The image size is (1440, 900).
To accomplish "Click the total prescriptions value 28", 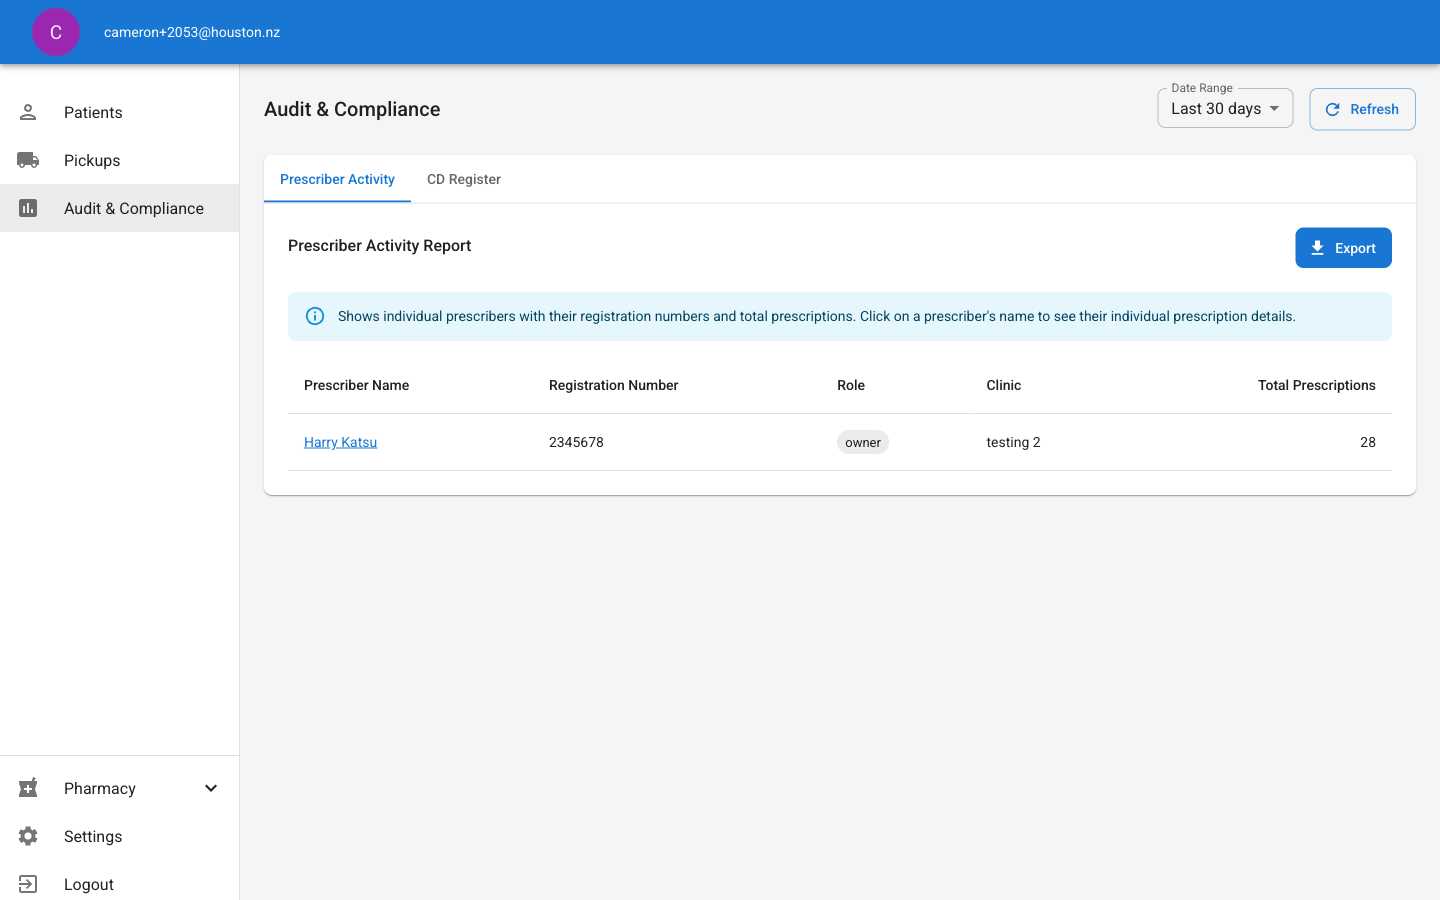I will (1367, 442).
